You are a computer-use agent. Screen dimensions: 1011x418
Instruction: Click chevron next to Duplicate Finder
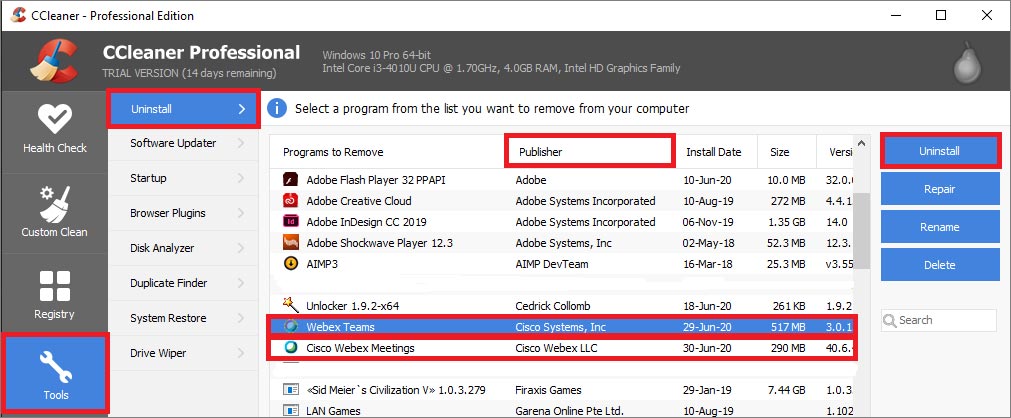pos(242,283)
